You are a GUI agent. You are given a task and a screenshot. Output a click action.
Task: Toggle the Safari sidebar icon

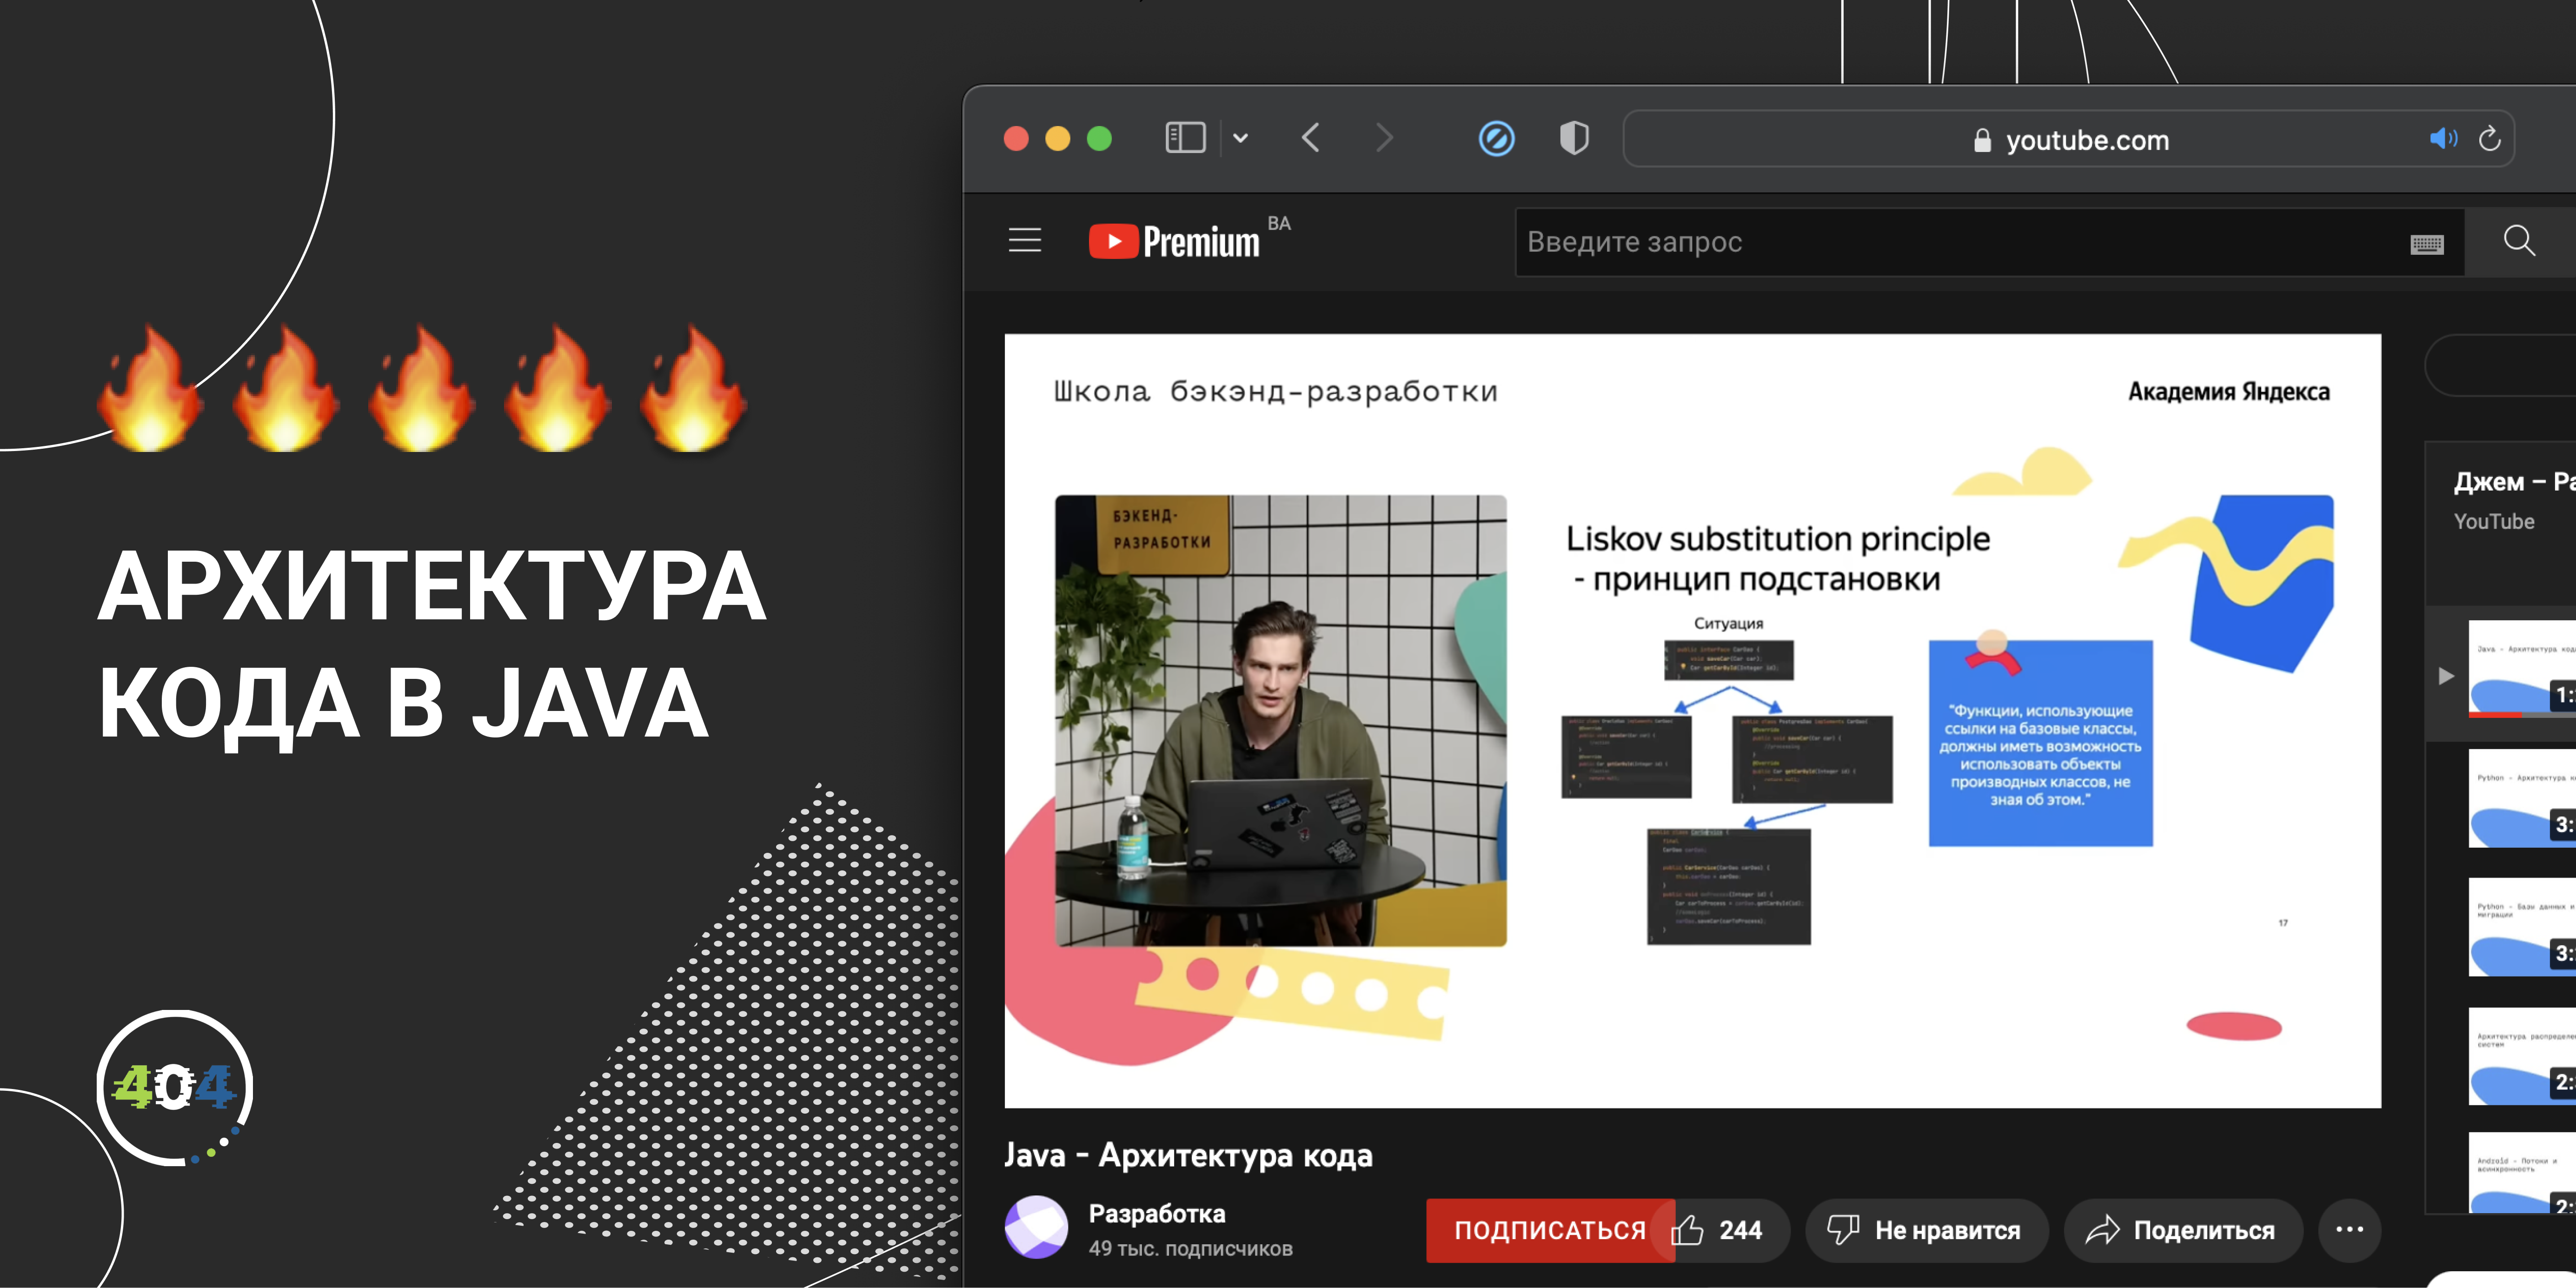[1185, 138]
